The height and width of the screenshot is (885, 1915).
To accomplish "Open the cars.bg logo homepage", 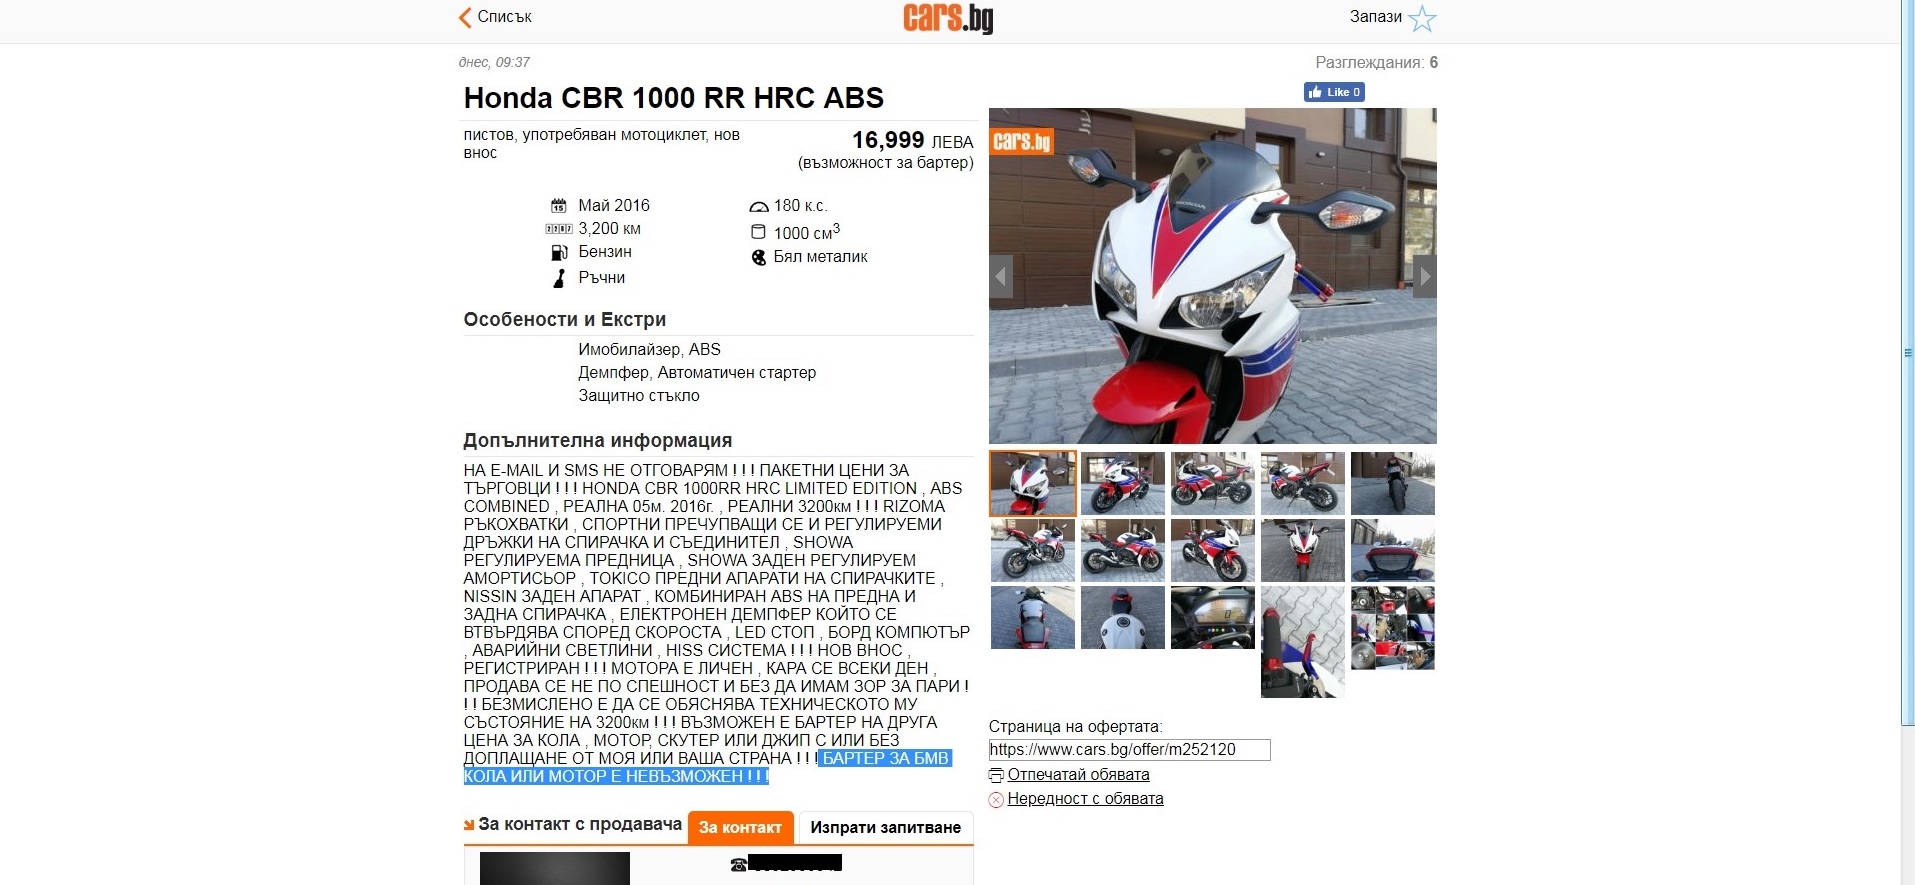I will point(947,18).
